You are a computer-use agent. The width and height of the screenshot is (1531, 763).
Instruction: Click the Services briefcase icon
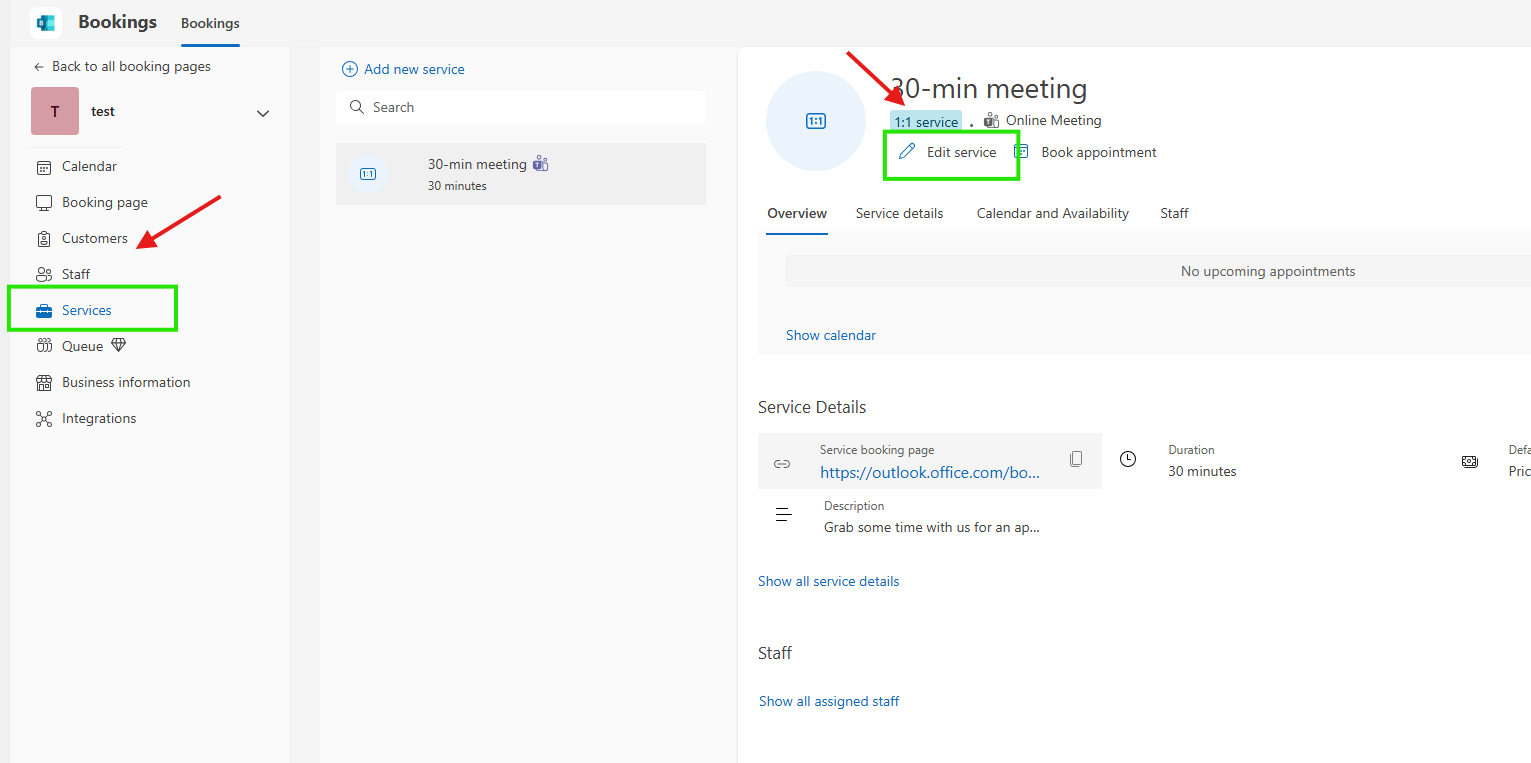(44, 311)
